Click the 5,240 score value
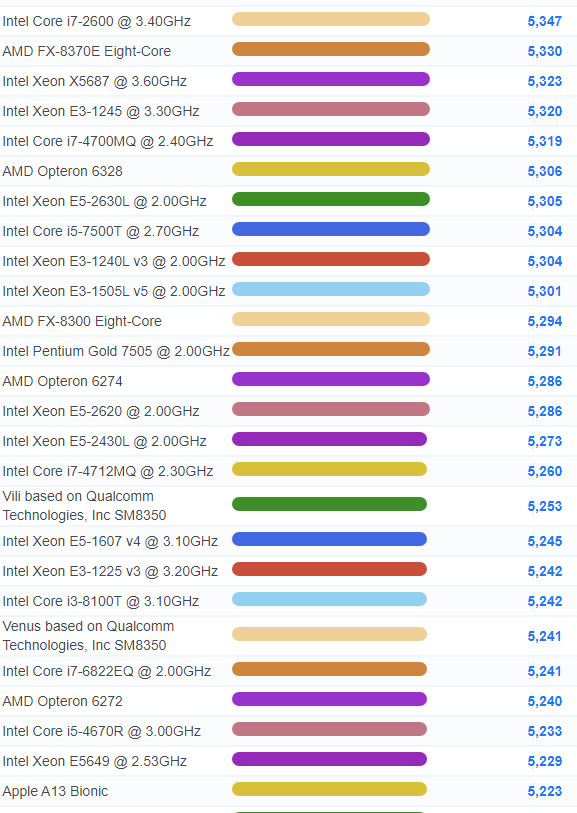 click(x=544, y=702)
